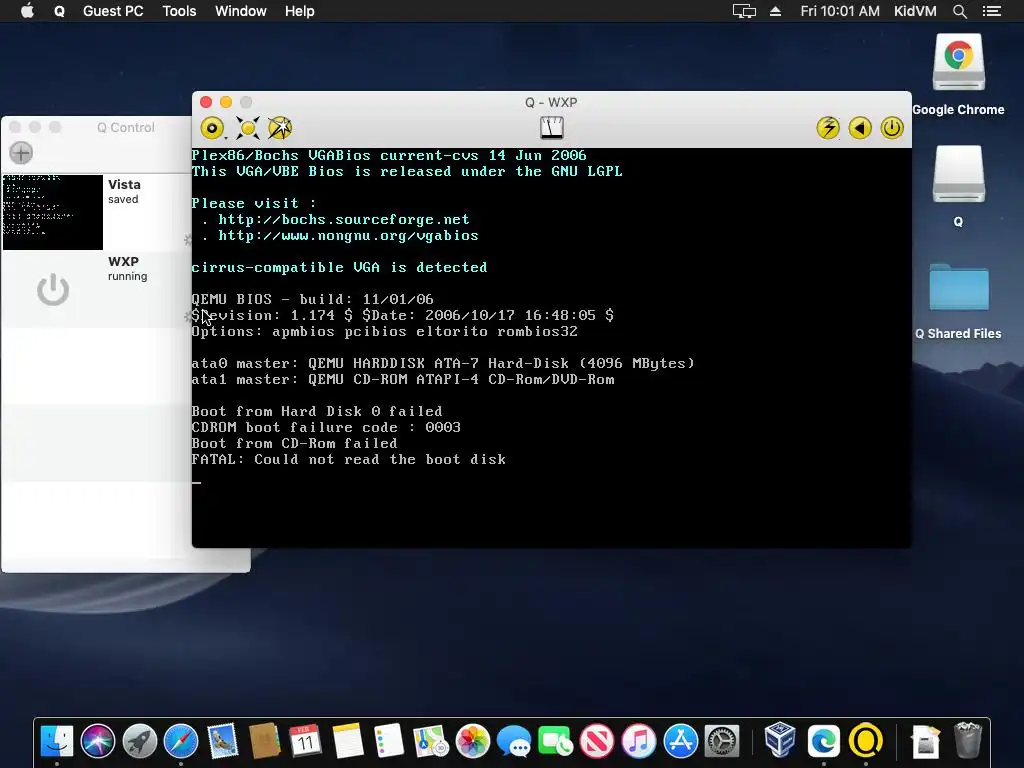1024x768 pixels.
Task: Click the yellow left-arrow icon in WXP toolbar
Action: (860, 128)
